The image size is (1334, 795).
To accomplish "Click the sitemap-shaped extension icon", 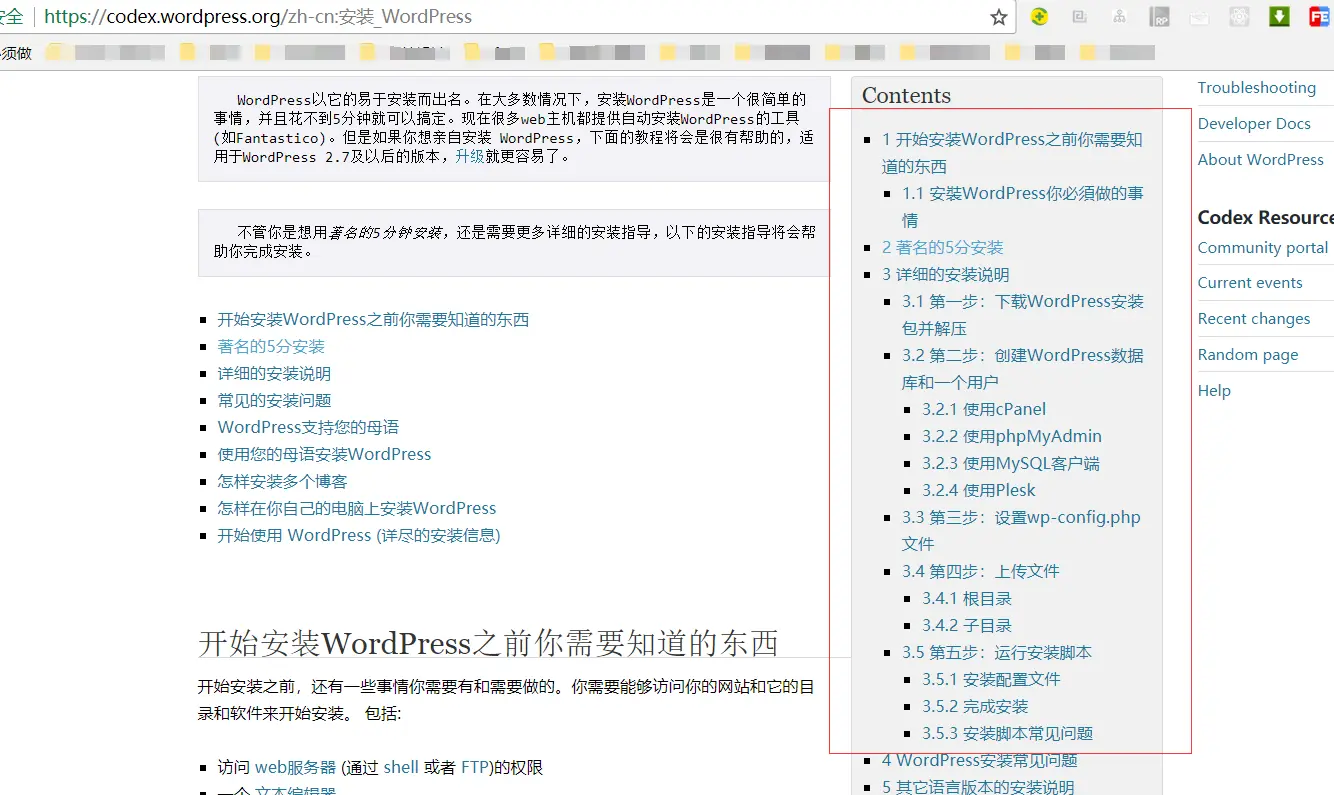I will [1119, 16].
